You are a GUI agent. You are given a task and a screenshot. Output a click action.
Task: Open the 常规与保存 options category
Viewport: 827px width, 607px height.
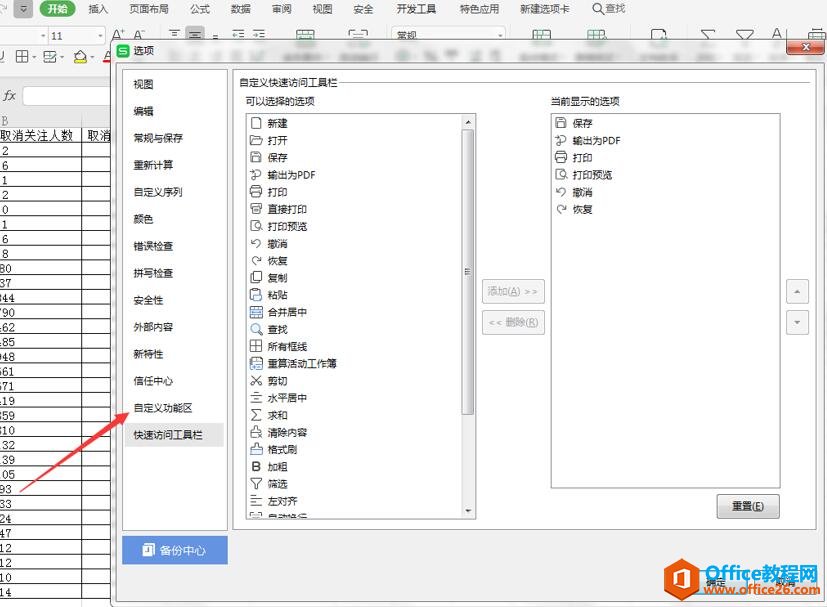158,138
